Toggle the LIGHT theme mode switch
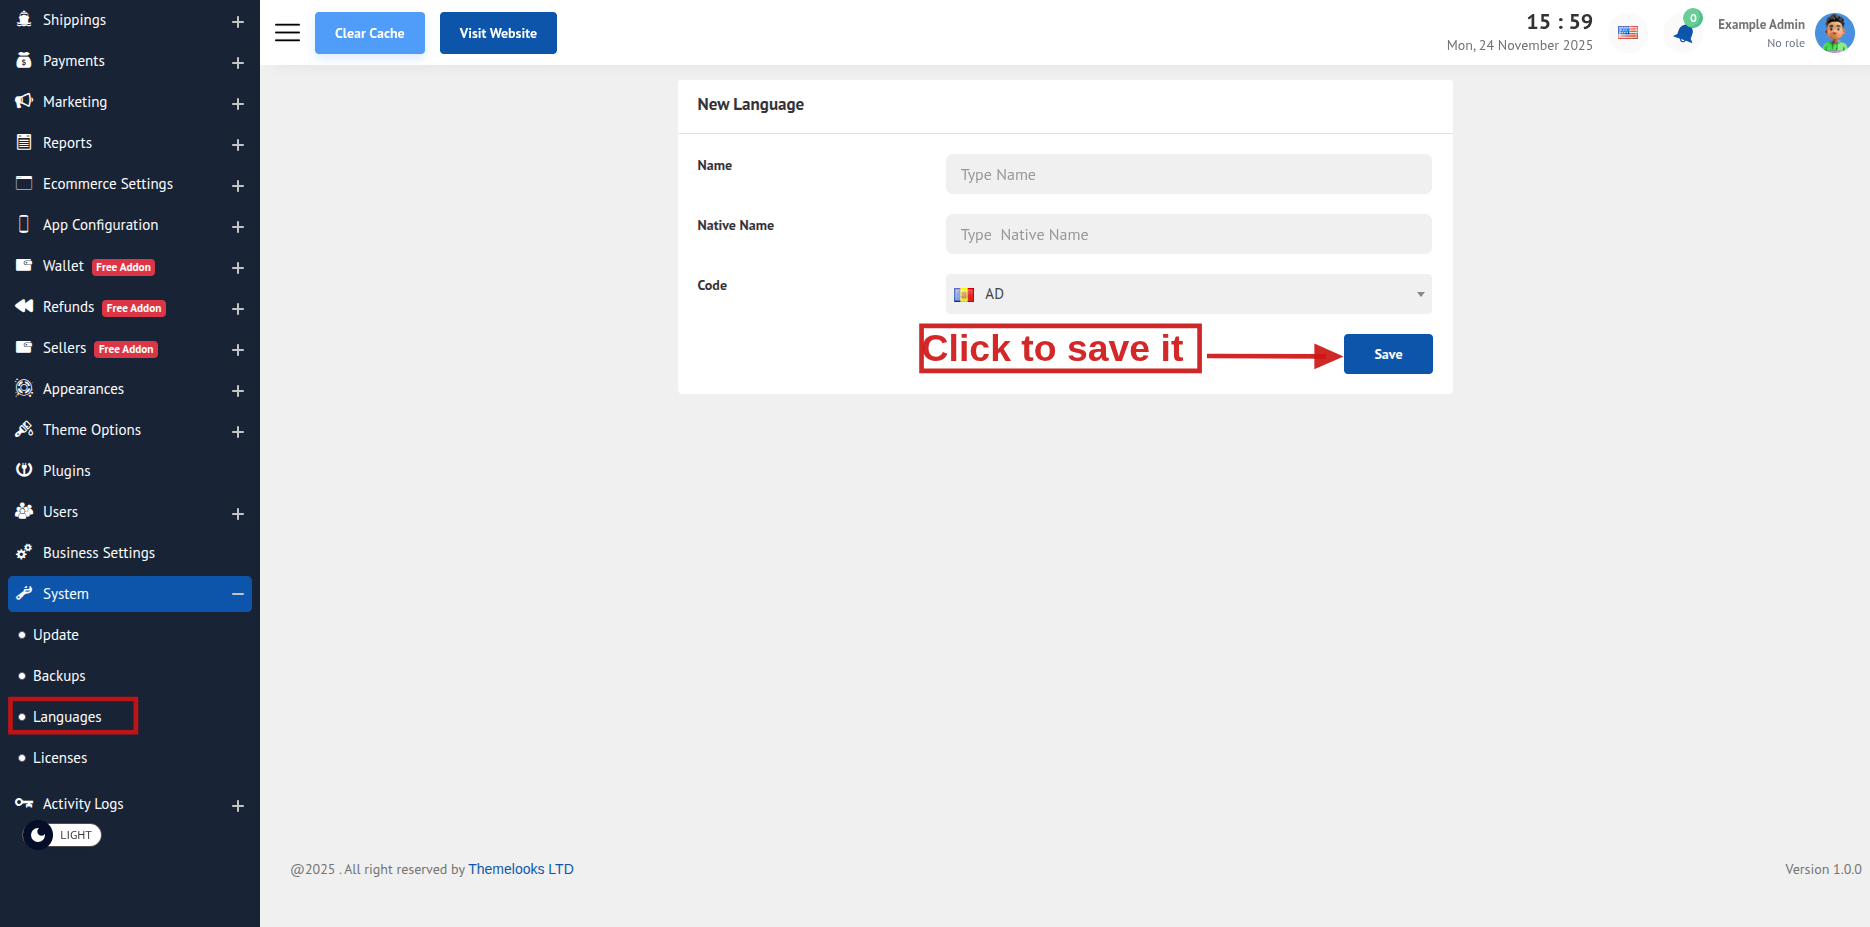Screen dimensions: 1870x927 (62, 835)
